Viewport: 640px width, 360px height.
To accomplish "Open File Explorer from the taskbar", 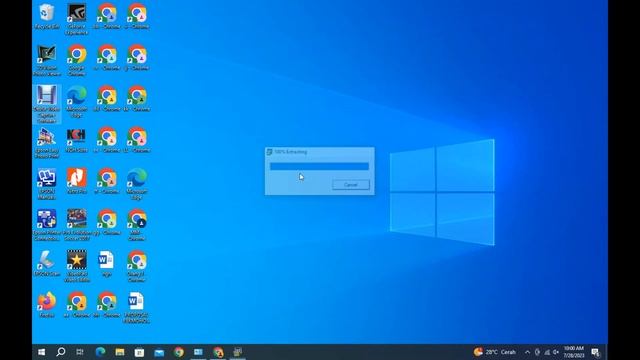I will pyautogui.click(x=120, y=352).
